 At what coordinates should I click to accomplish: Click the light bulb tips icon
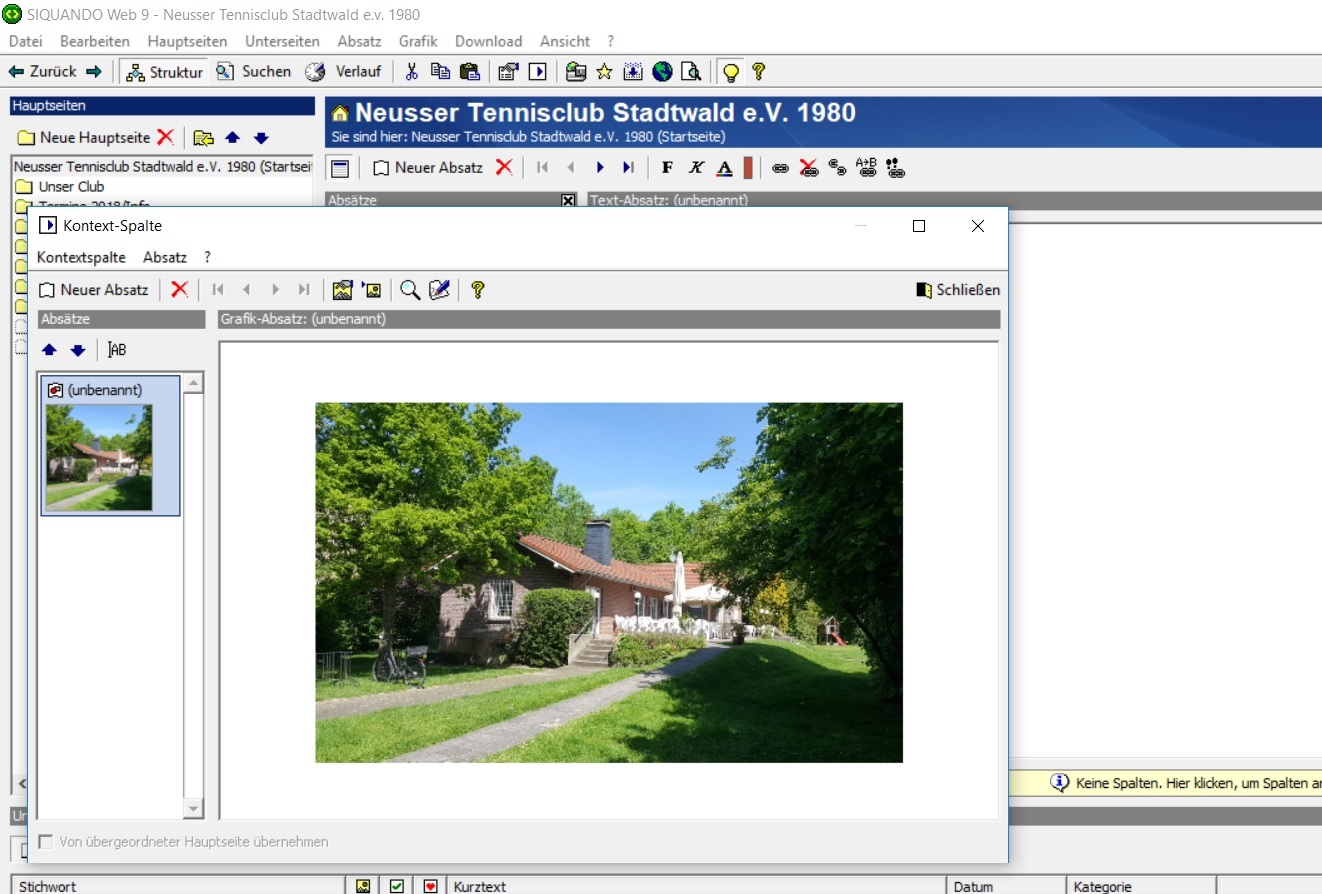(x=731, y=72)
